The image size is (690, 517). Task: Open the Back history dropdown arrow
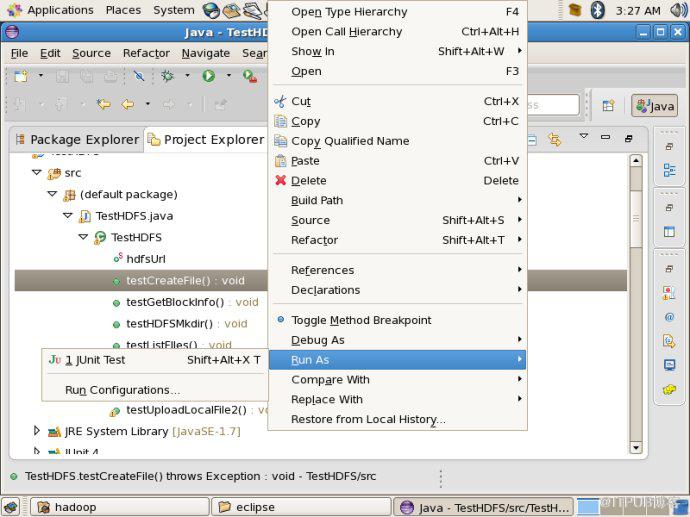pyautogui.click(x=147, y=104)
